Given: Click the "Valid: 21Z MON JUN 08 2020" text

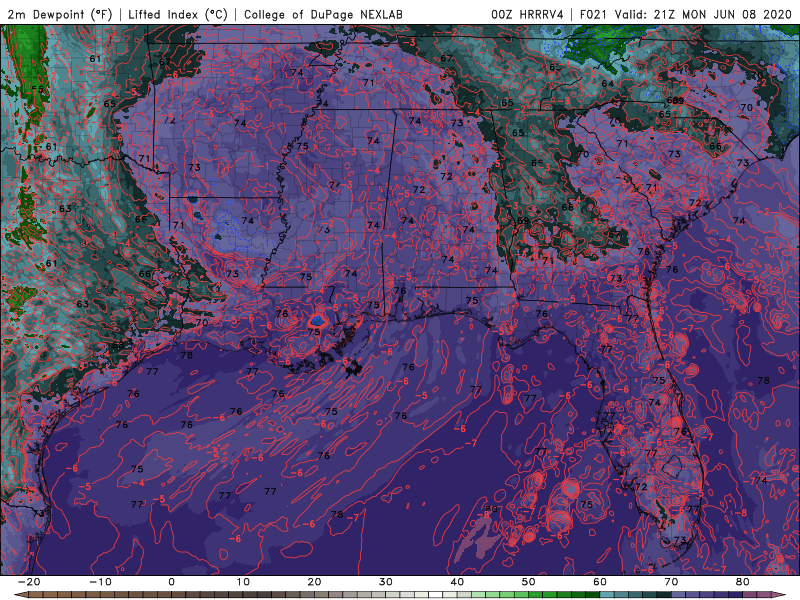Looking at the screenshot, I should (x=703, y=14).
